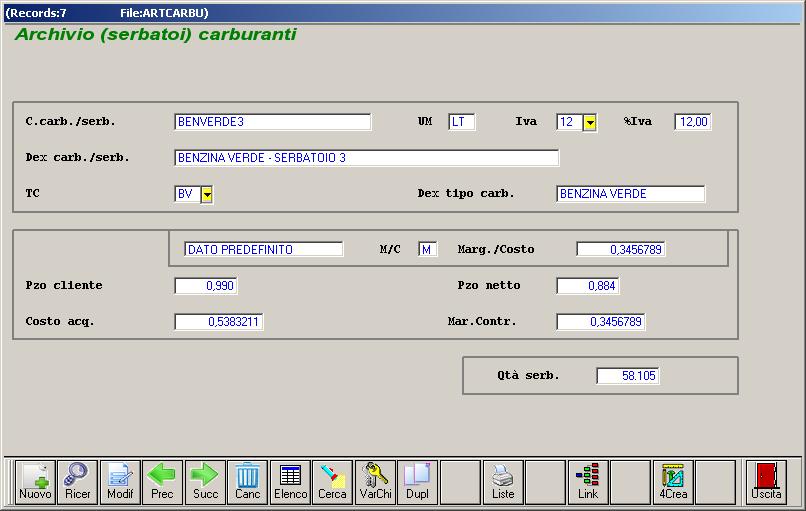Click the Pzo cliente label
Screen dimensions: 806x511
pos(64,285)
